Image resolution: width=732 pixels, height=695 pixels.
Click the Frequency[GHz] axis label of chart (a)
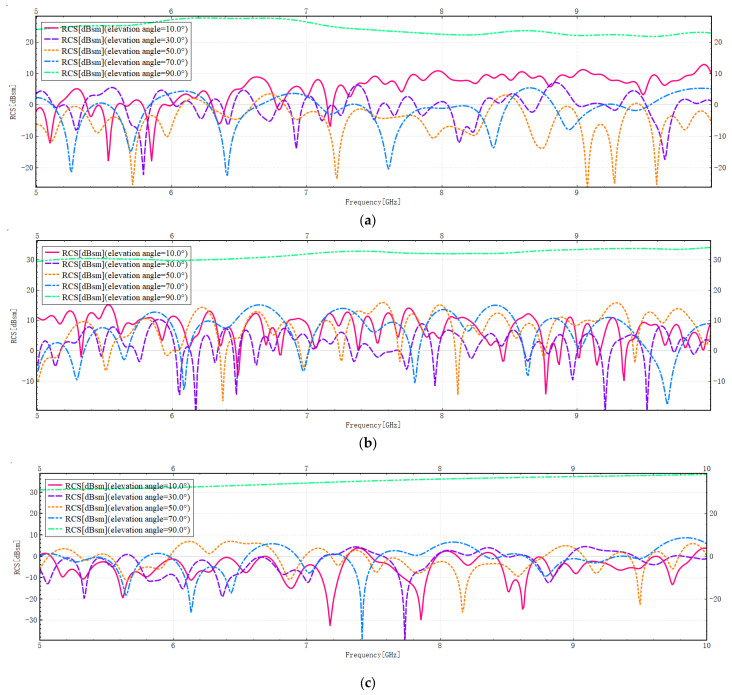373,202
